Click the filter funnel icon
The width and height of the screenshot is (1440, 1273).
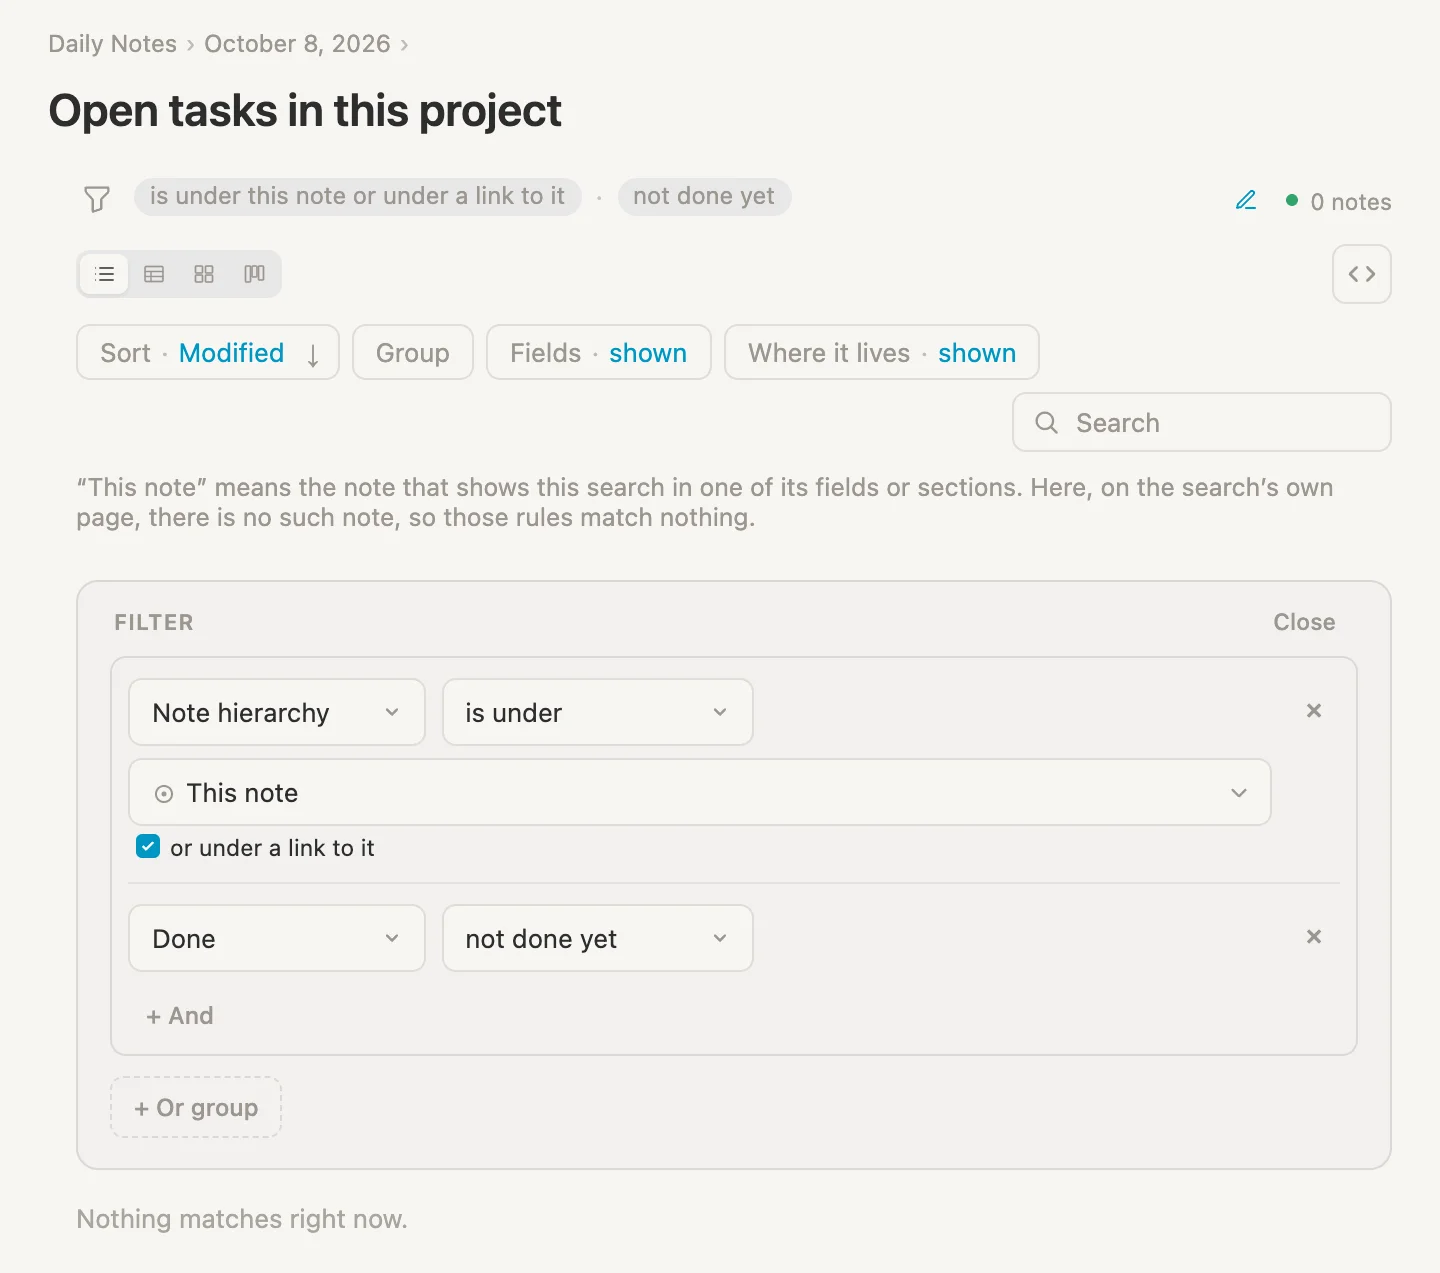(96, 198)
